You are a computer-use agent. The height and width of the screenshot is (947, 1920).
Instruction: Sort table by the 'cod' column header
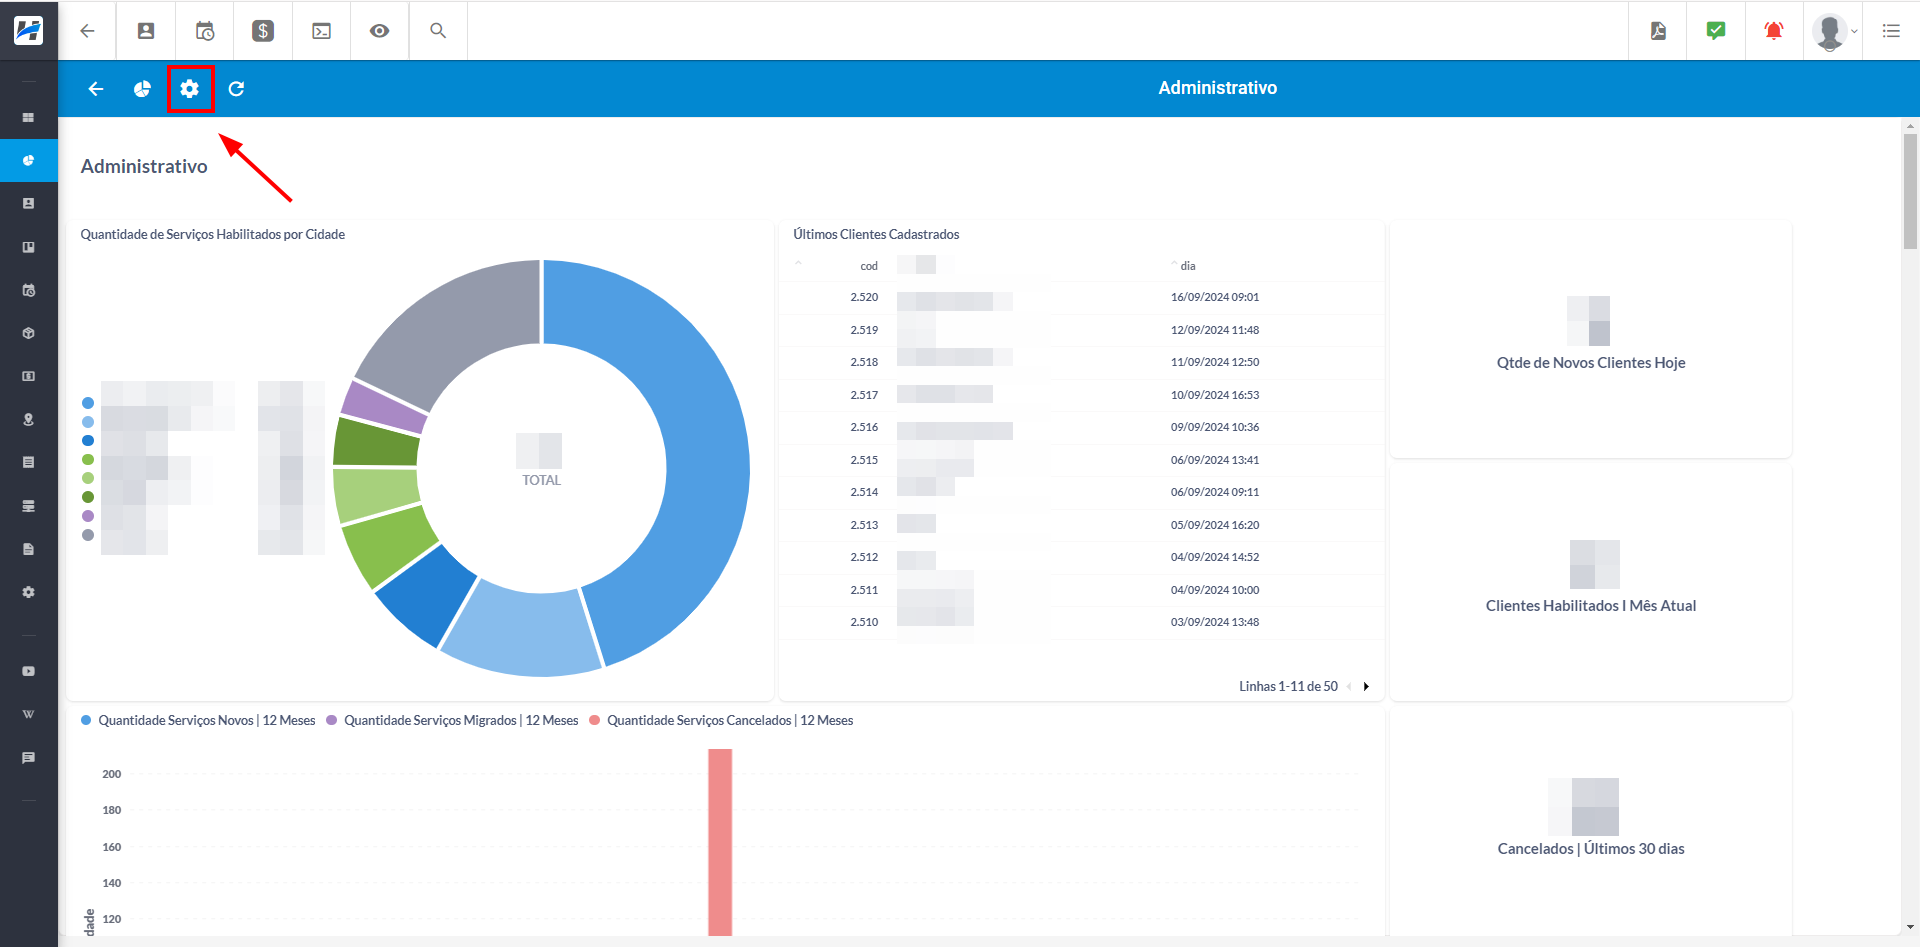pyautogui.click(x=869, y=266)
